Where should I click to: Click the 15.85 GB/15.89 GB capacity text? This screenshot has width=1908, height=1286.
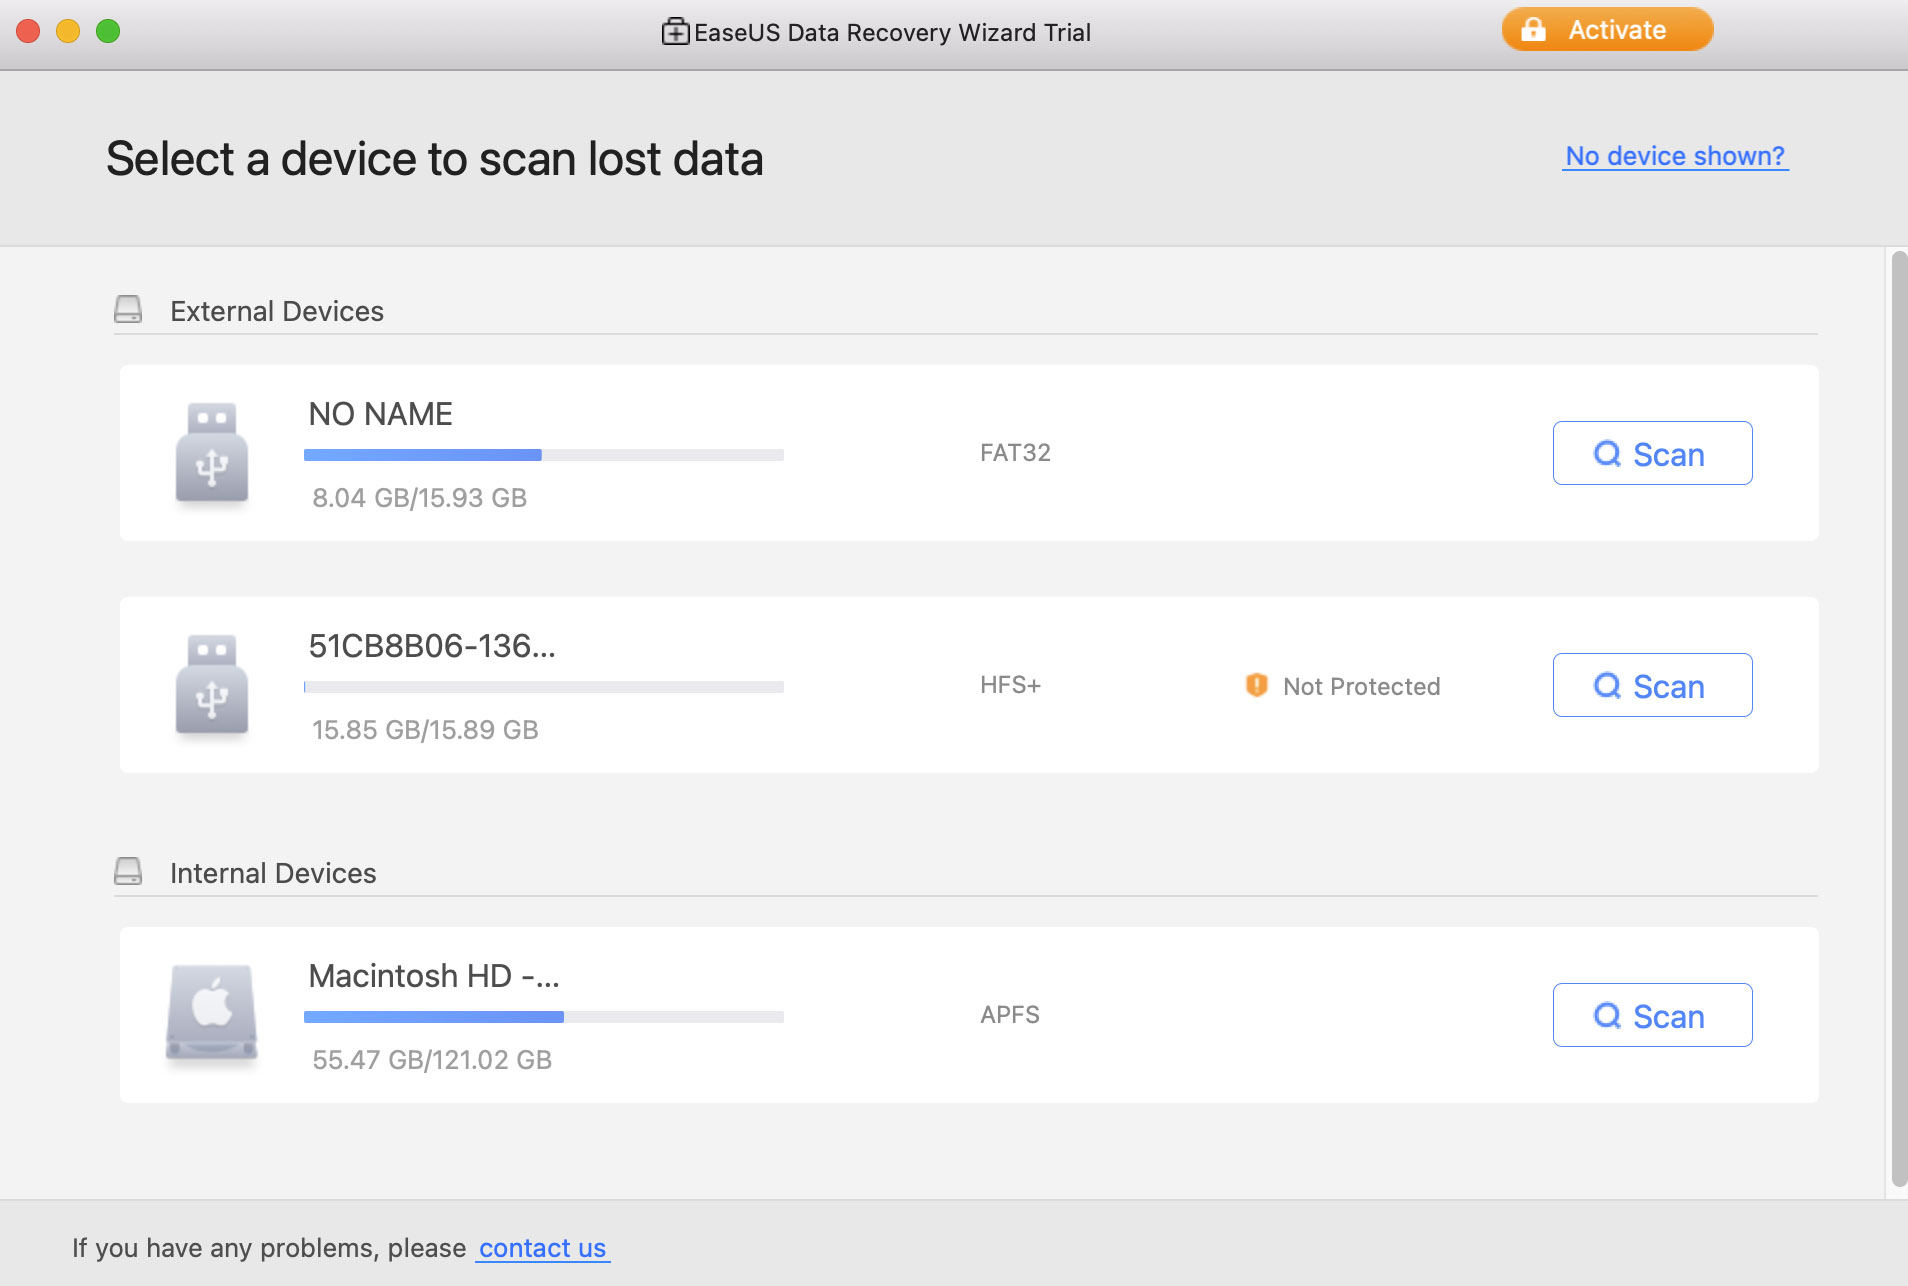[425, 730]
